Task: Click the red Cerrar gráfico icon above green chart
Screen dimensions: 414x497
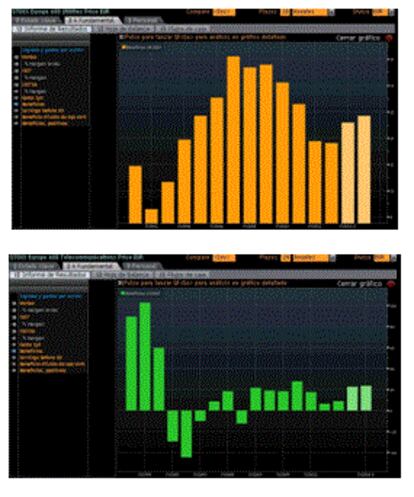Action: coord(390,284)
